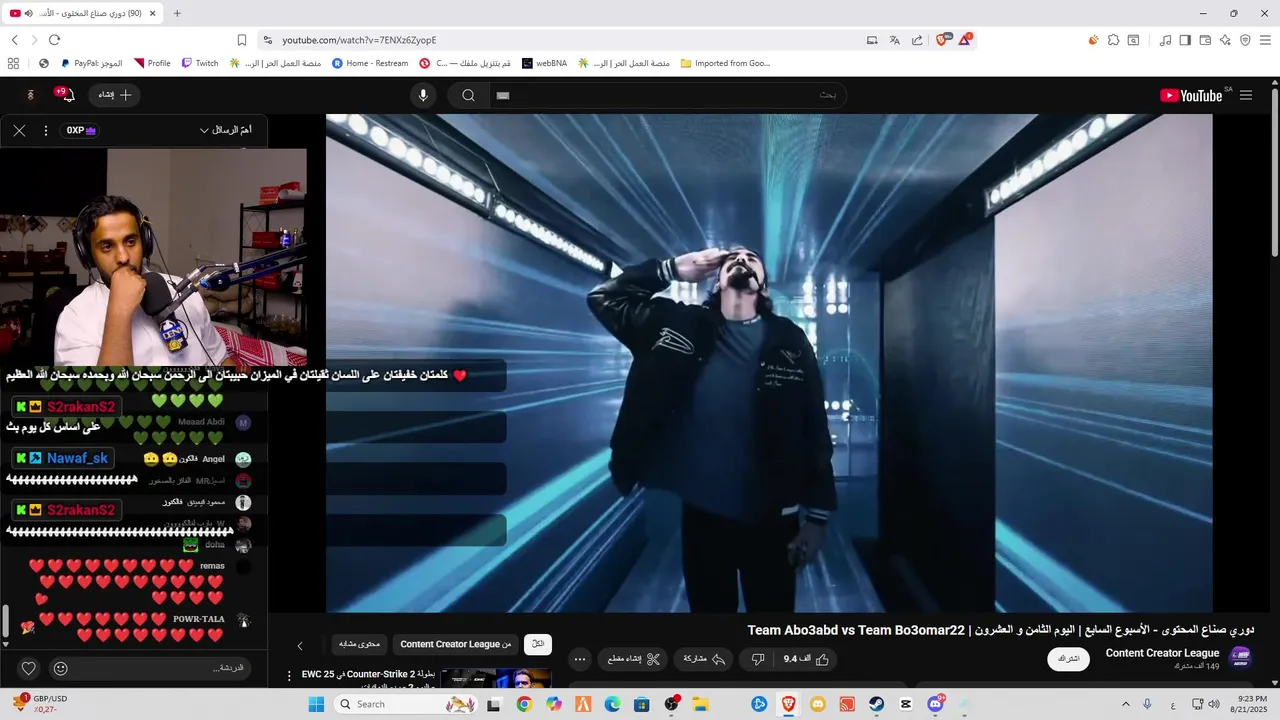Open live chat options three-dot menu
The image size is (1280, 720).
click(45, 130)
